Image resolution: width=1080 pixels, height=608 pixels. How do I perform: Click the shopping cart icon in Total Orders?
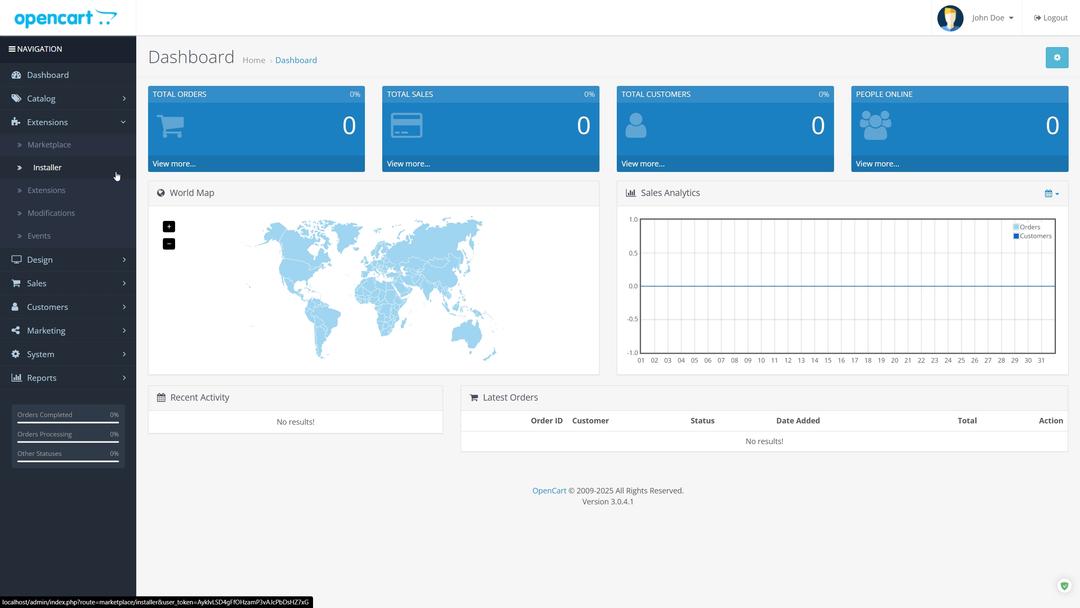tap(171, 126)
